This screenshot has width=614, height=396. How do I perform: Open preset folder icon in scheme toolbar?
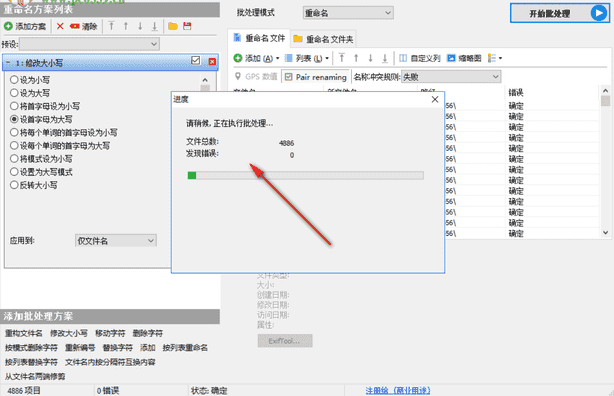173,26
